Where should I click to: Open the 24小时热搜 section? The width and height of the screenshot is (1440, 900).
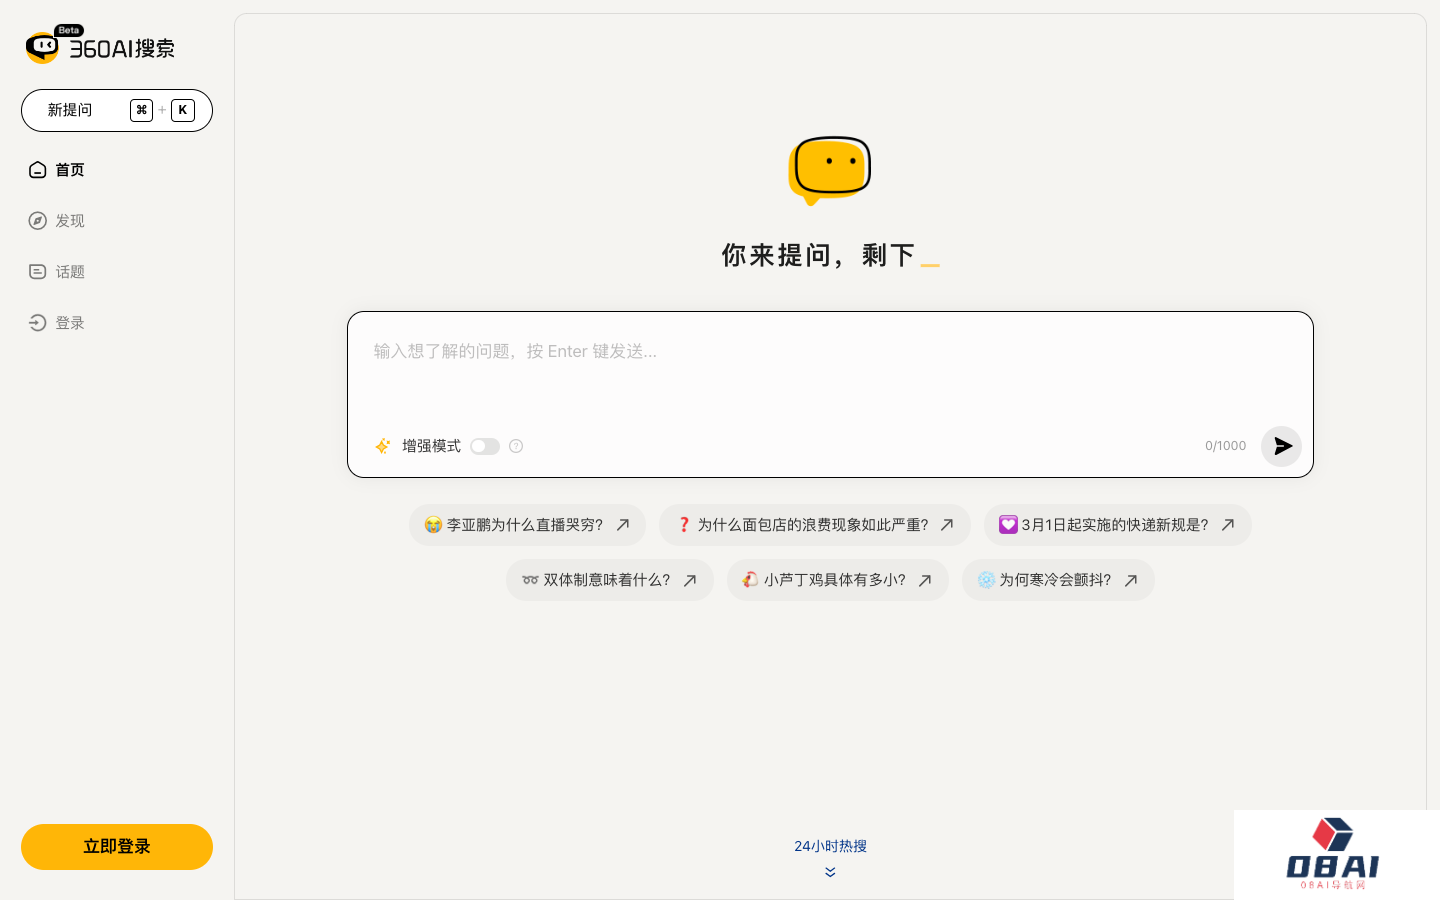coord(830,846)
